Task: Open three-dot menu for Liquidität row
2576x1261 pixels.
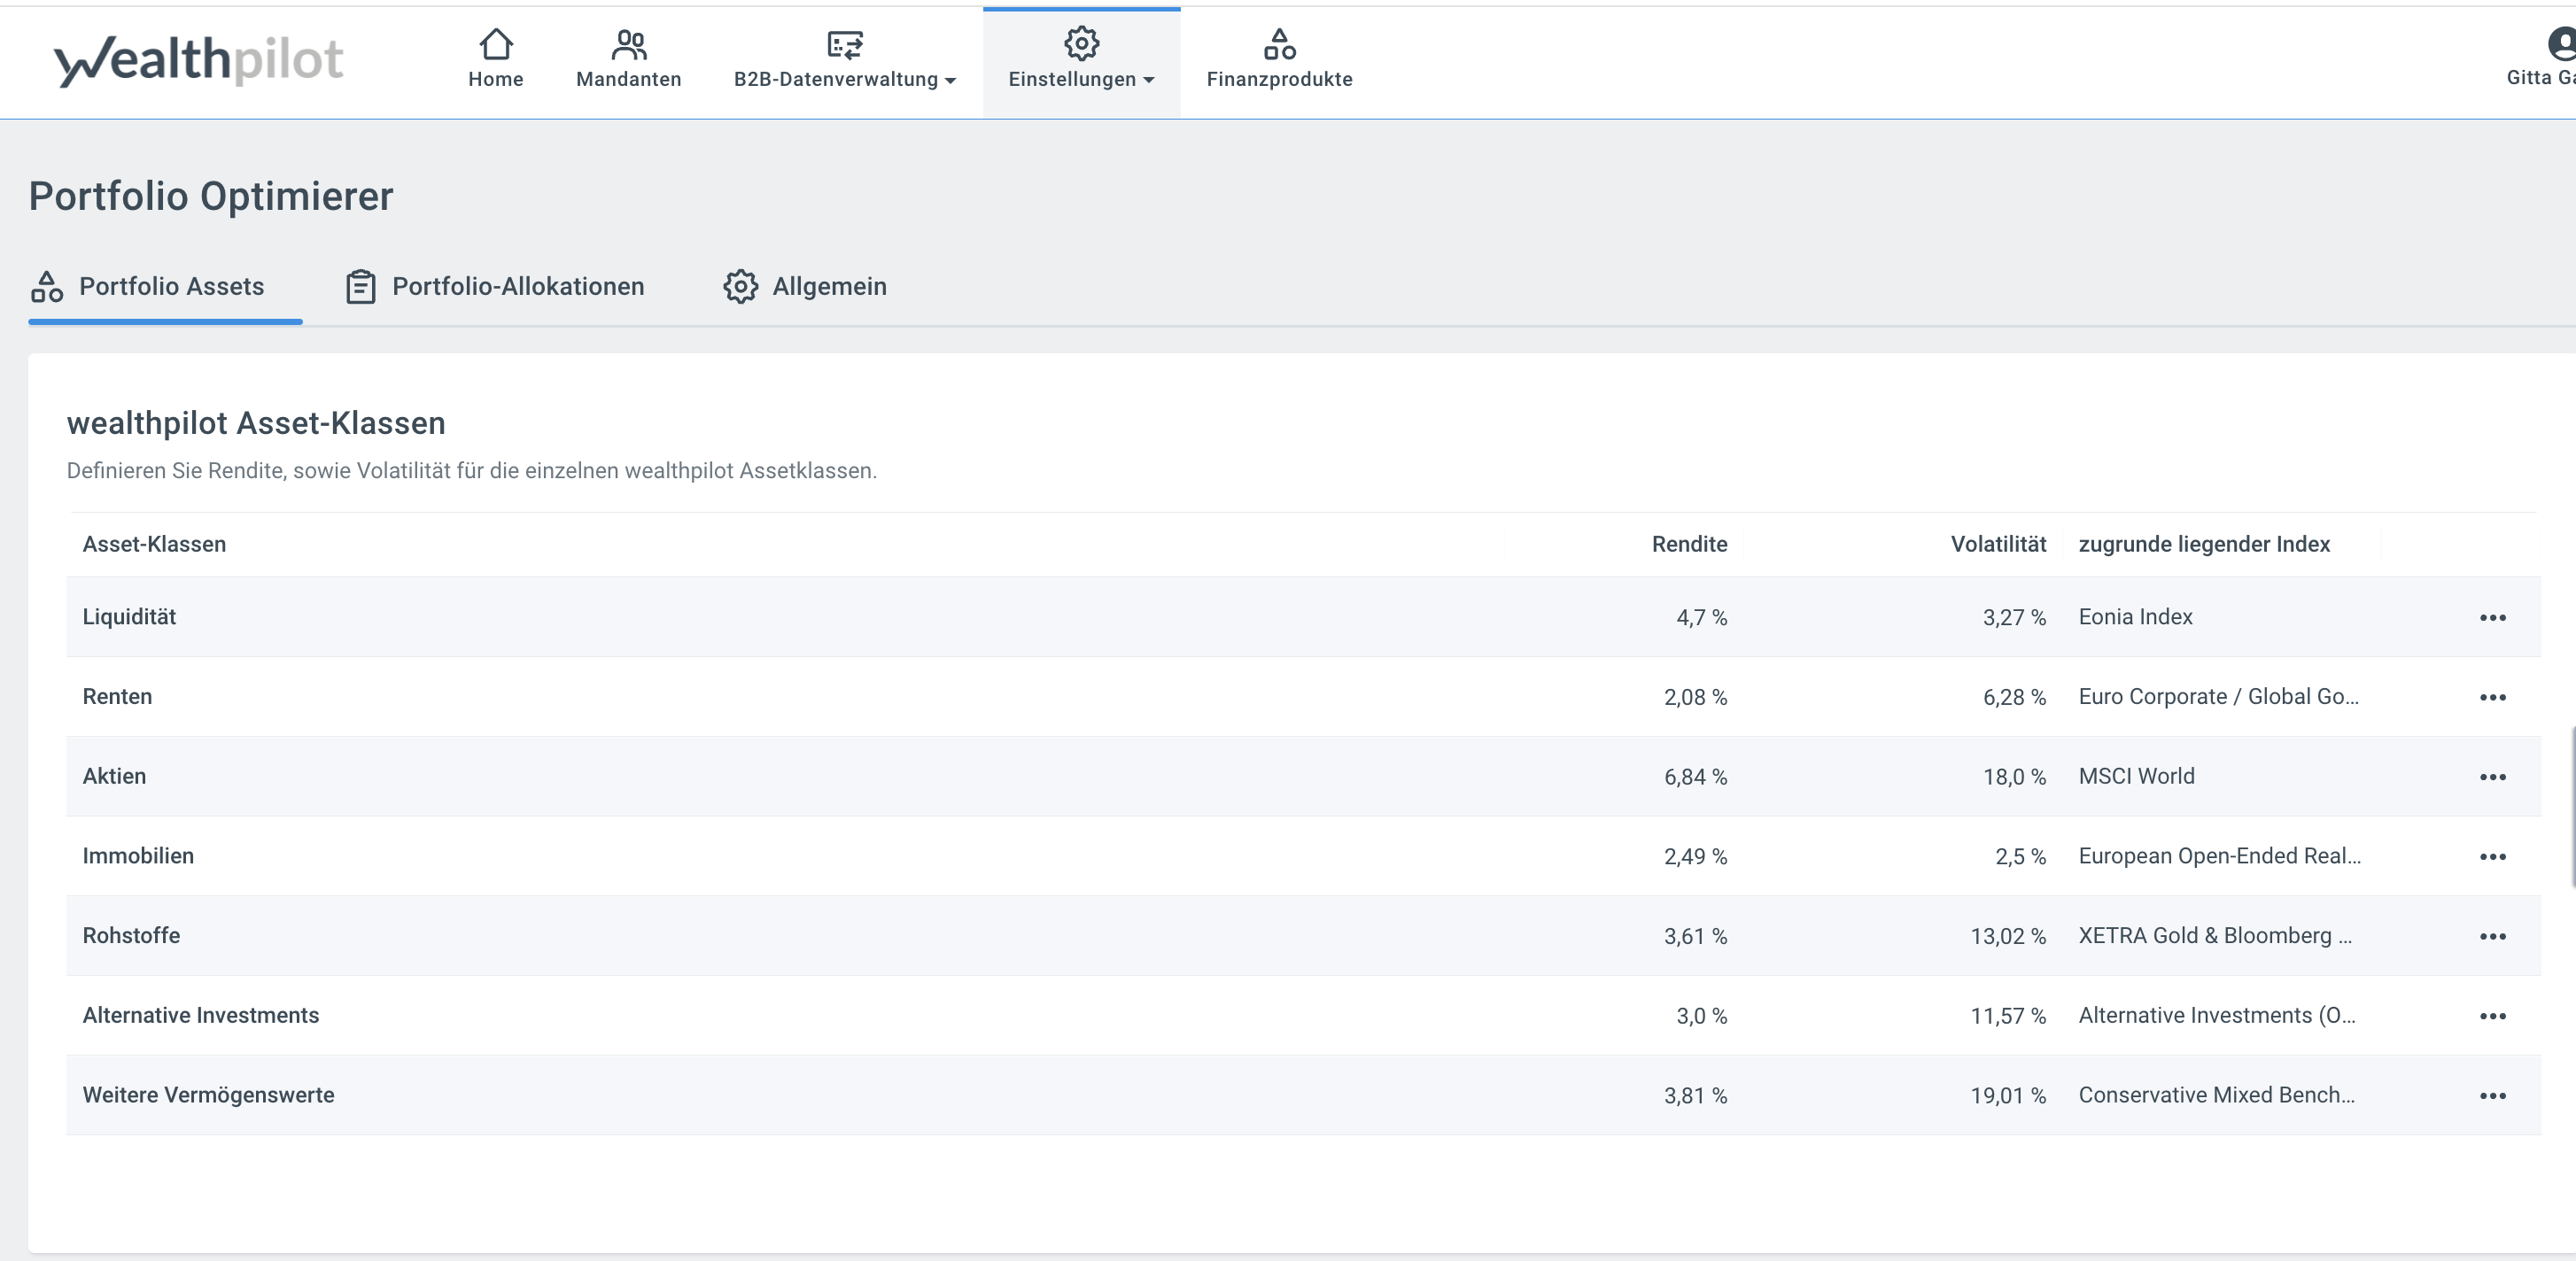Action: (2492, 617)
